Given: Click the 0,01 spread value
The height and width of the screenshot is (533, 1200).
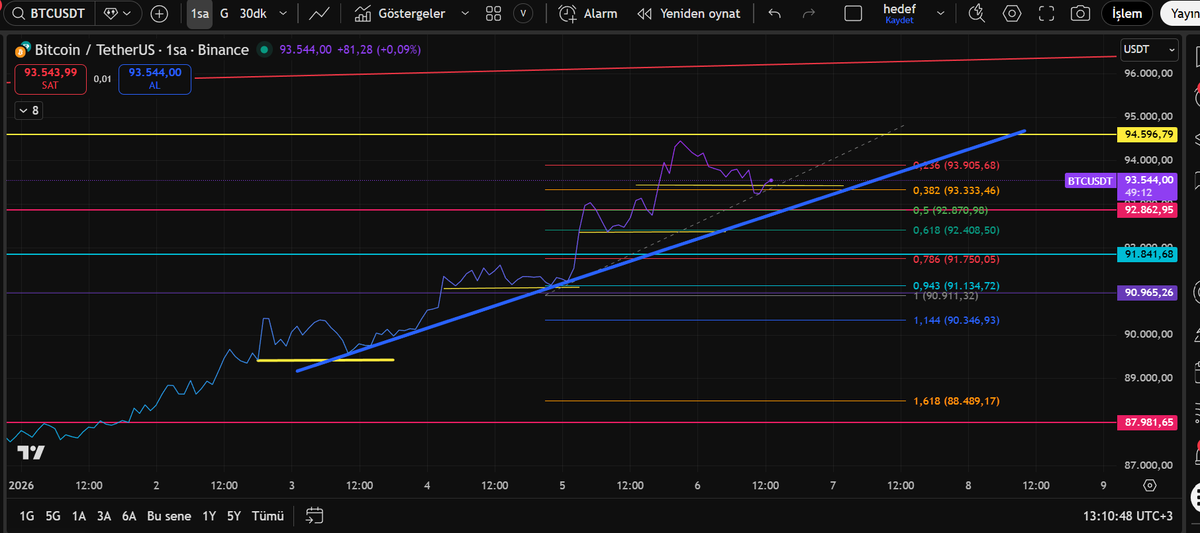Looking at the screenshot, I should (102, 78).
